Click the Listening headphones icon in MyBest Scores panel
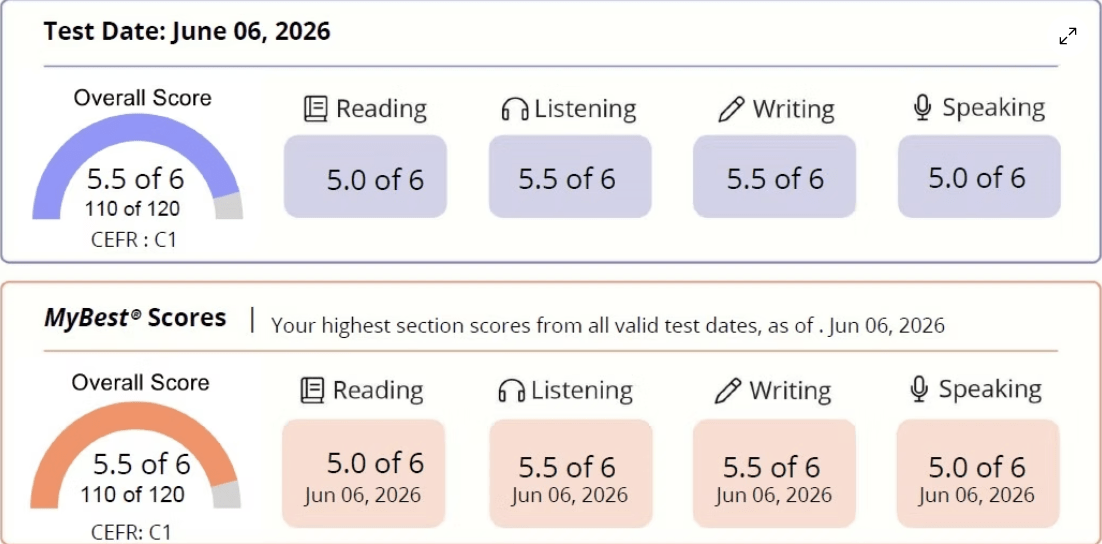This screenshot has height=544, width=1102. tap(512, 391)
